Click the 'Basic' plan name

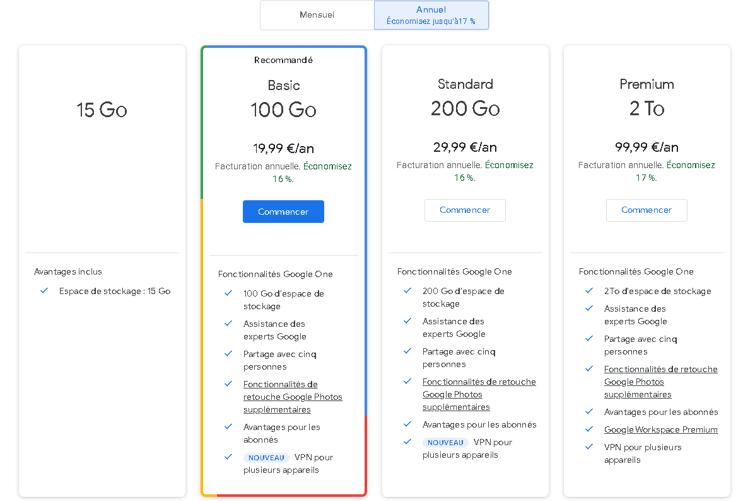click(283, 85)
